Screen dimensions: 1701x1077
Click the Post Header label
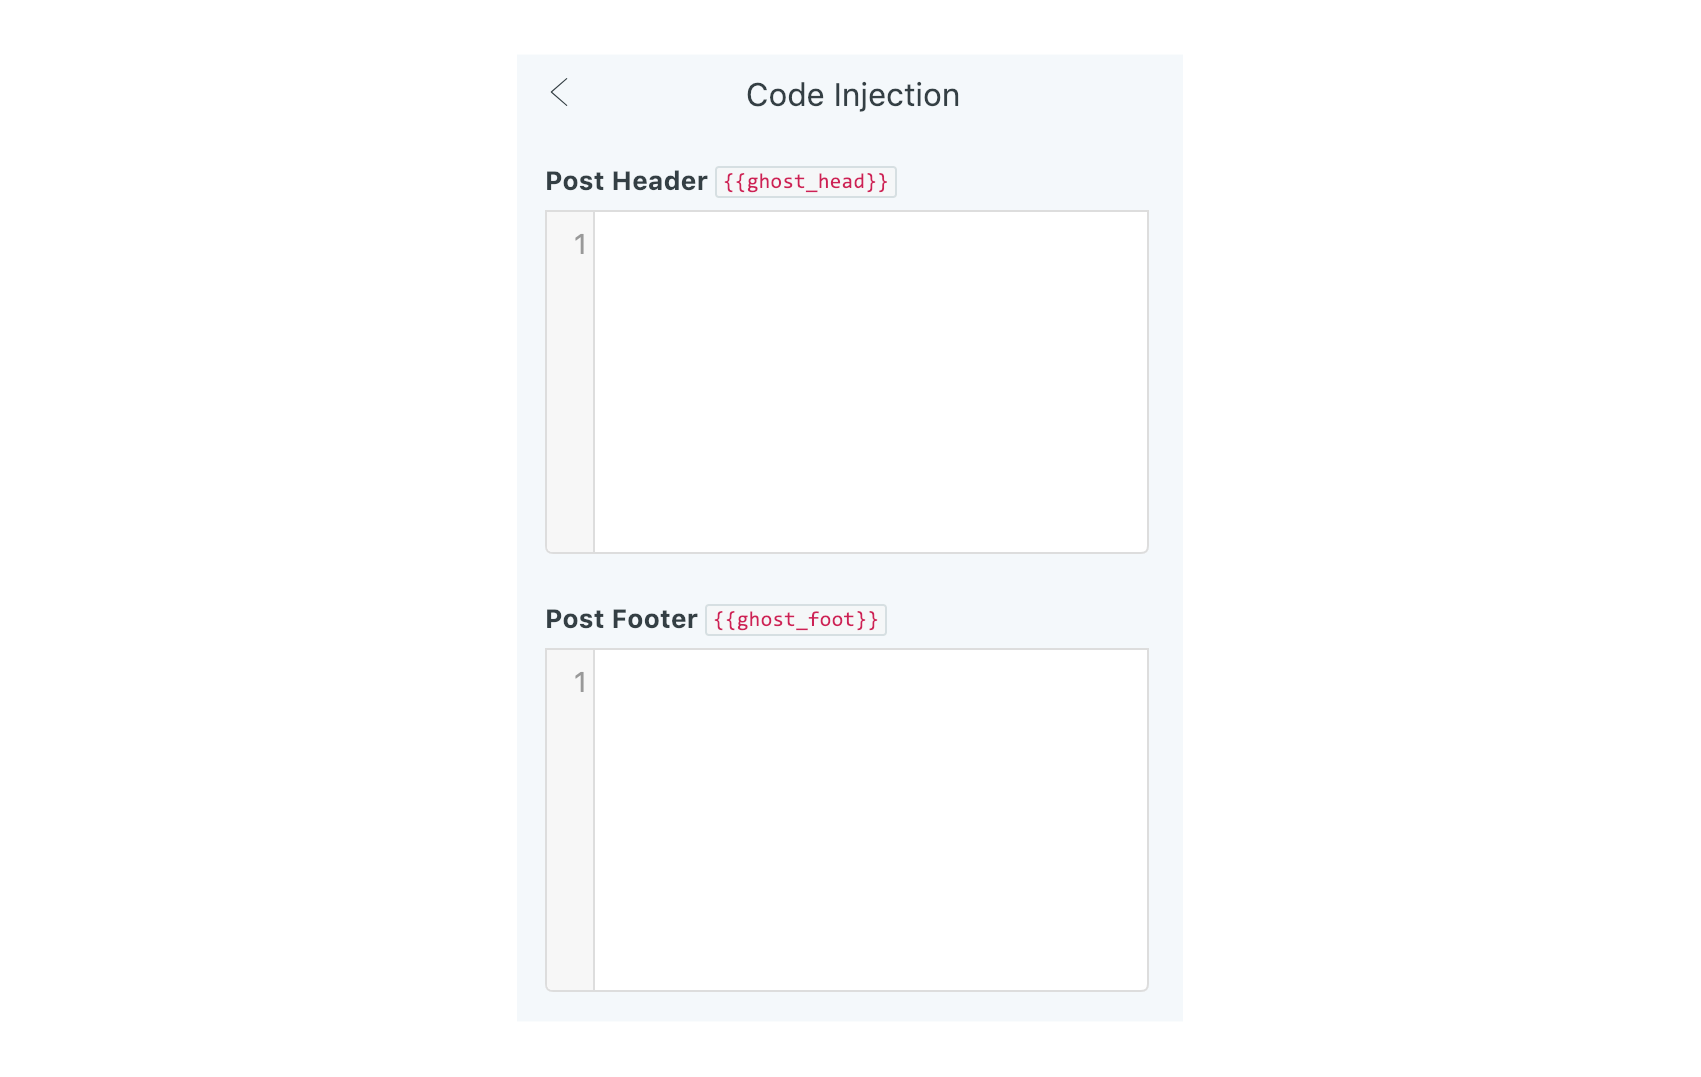626,181
